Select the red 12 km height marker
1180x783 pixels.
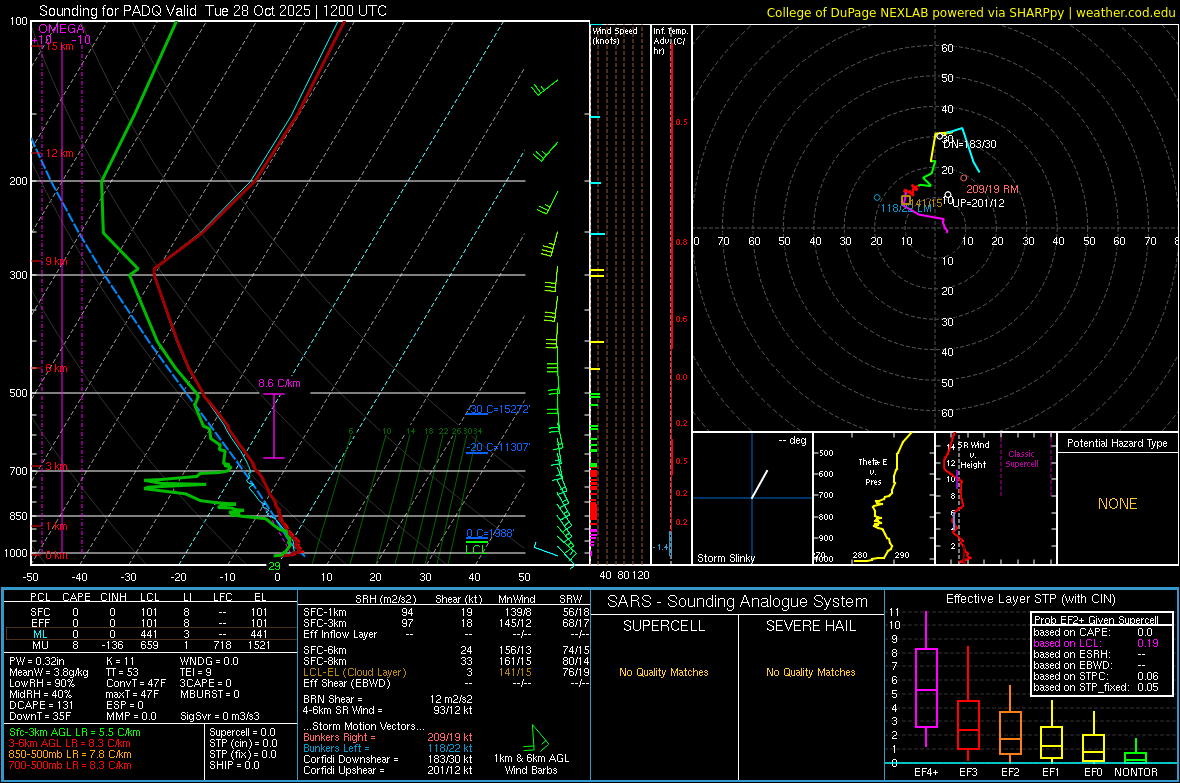click(x=58, y=153)
